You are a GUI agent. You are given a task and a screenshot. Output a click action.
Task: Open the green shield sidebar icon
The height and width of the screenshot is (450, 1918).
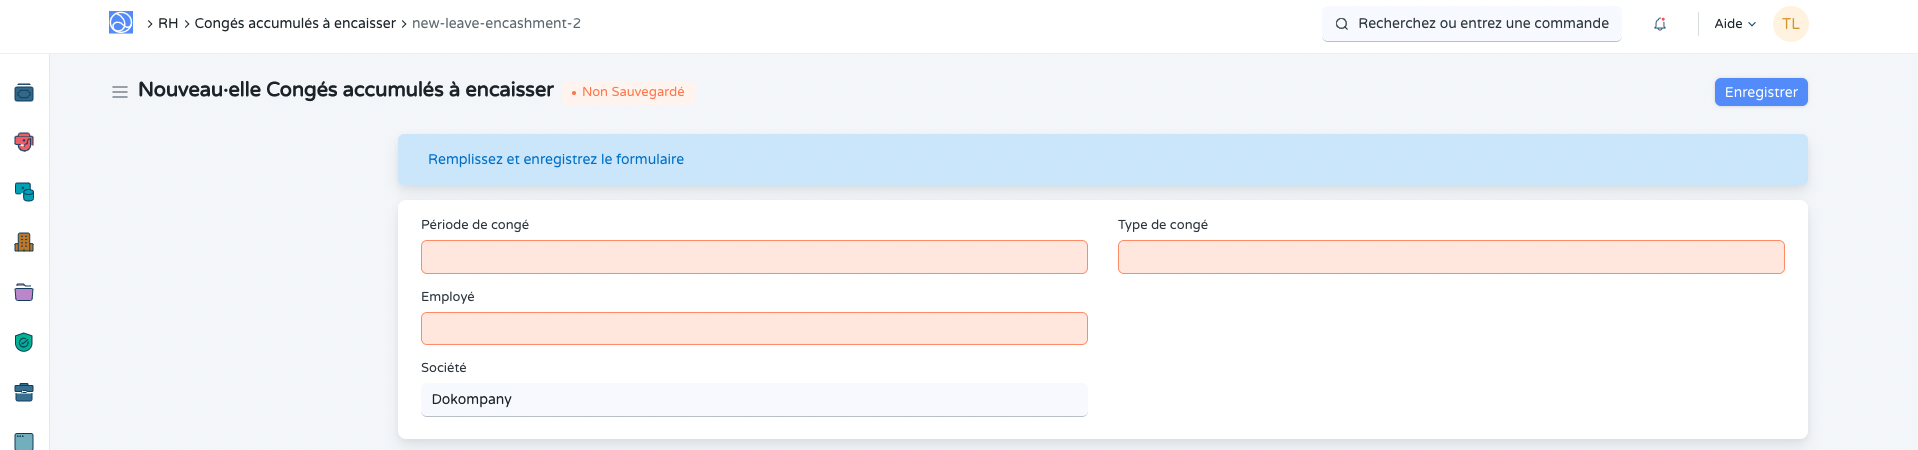(24, 342)
